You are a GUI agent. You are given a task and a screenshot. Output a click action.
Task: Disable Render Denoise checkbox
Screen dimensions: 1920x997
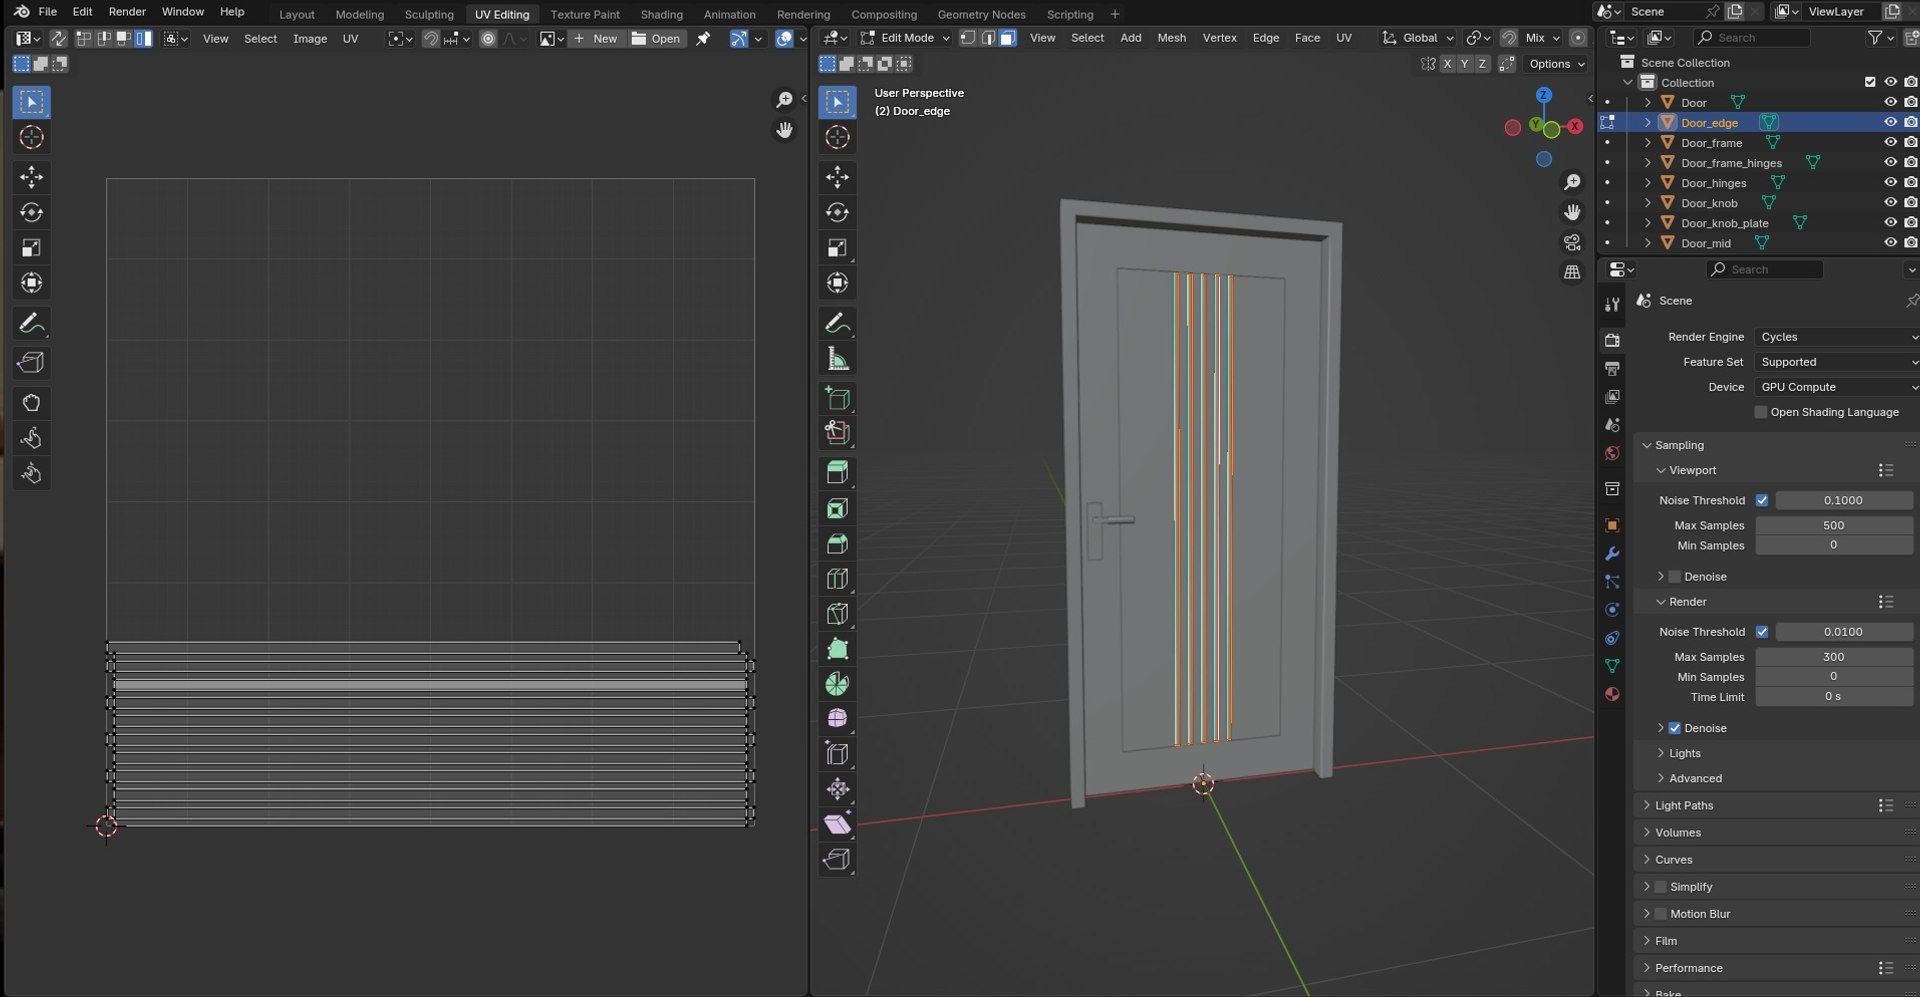1675,728
